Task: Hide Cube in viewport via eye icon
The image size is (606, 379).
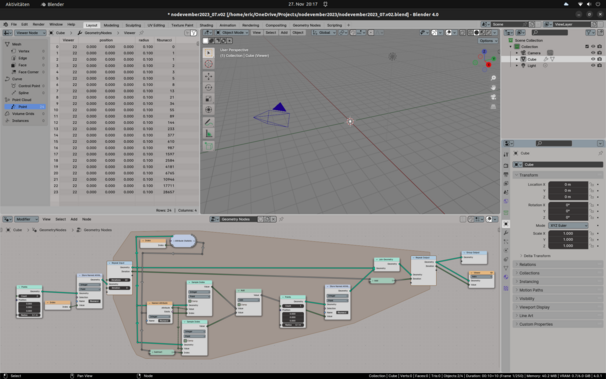Action: (593, 59)
